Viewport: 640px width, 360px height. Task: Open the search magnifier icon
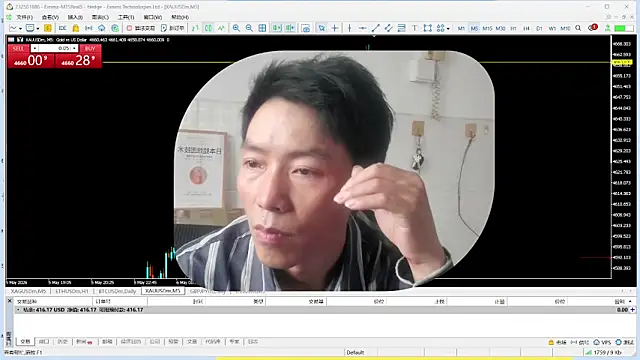[578, 28]
